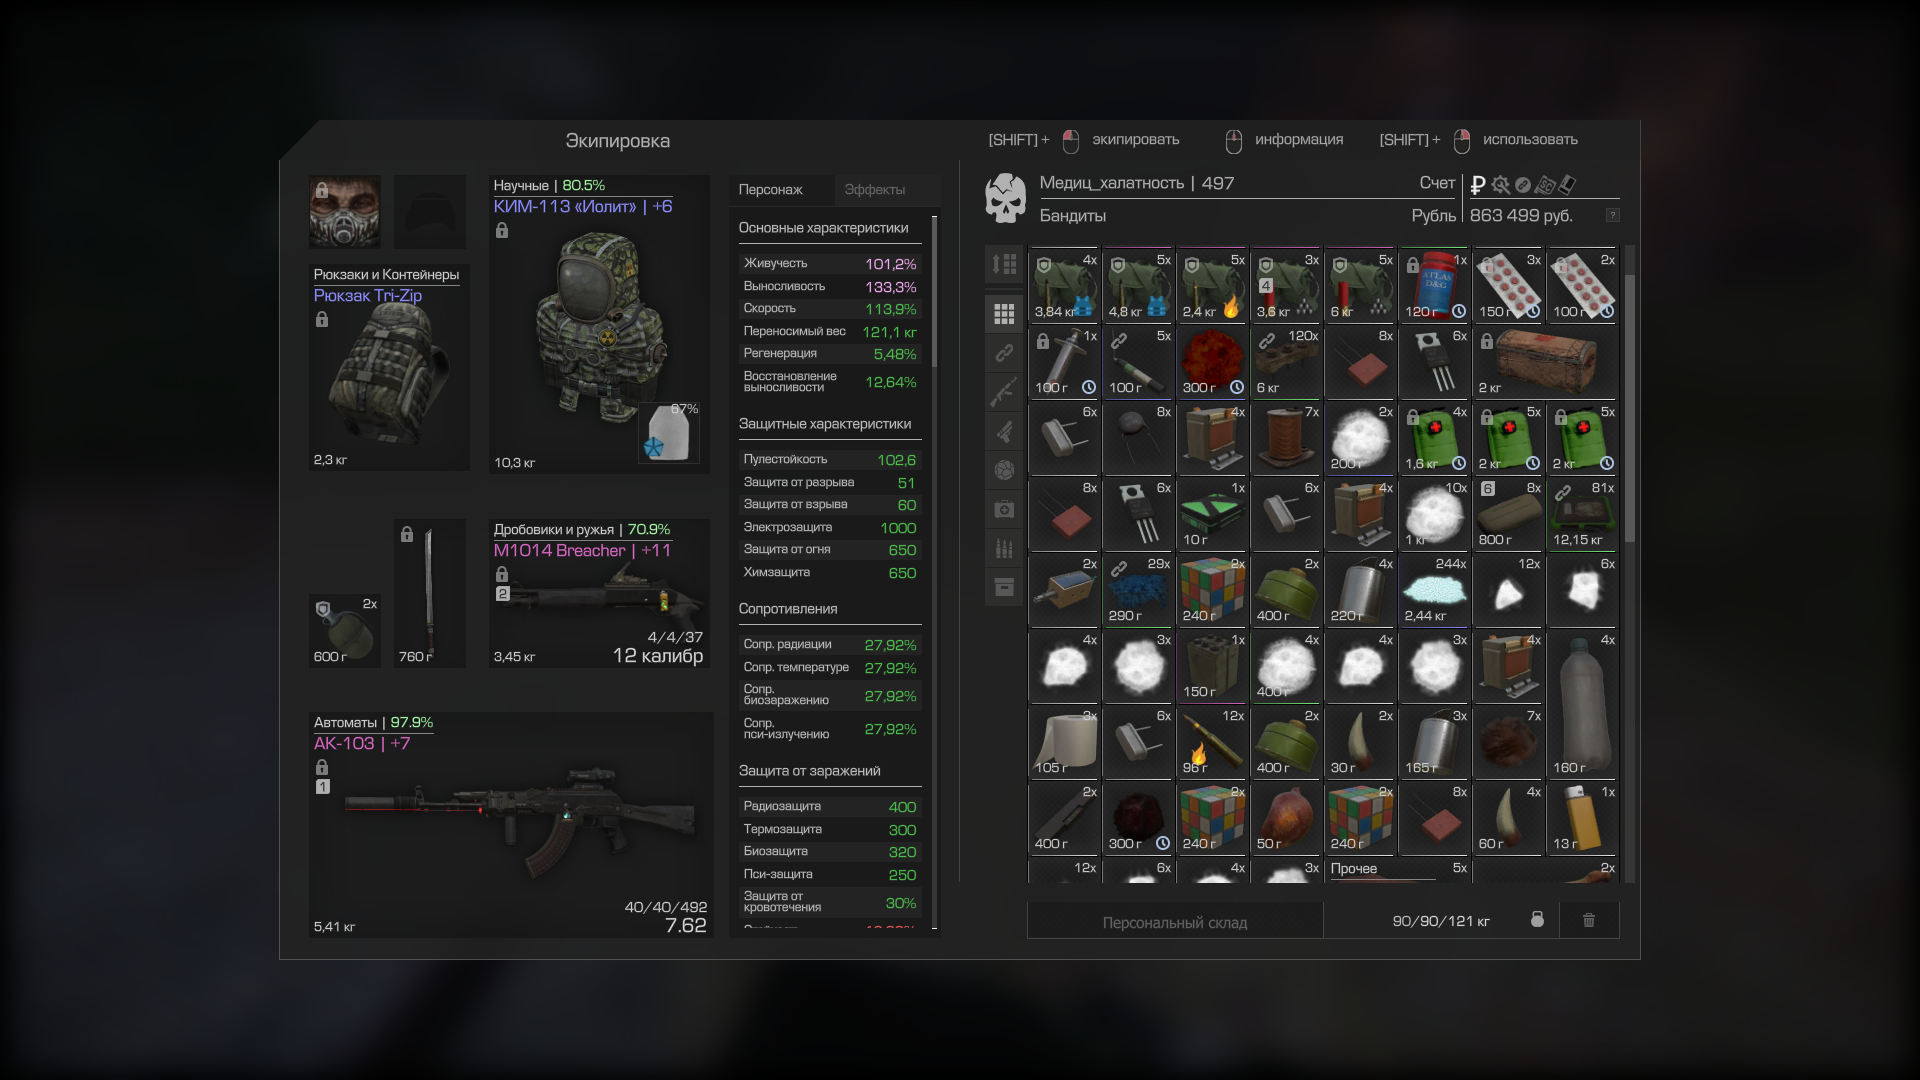The image size is (1920, 1080).
Task: Select the machete 760 г melee slot
Action: [430, 593]
